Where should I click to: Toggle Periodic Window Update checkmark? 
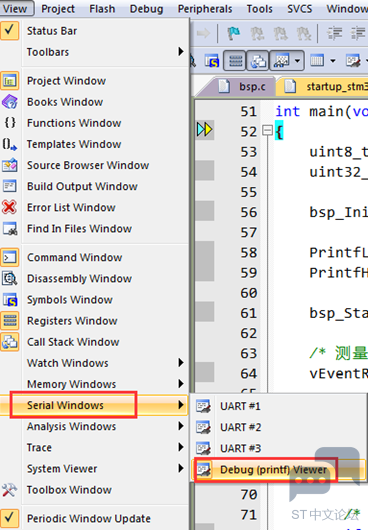9,518
